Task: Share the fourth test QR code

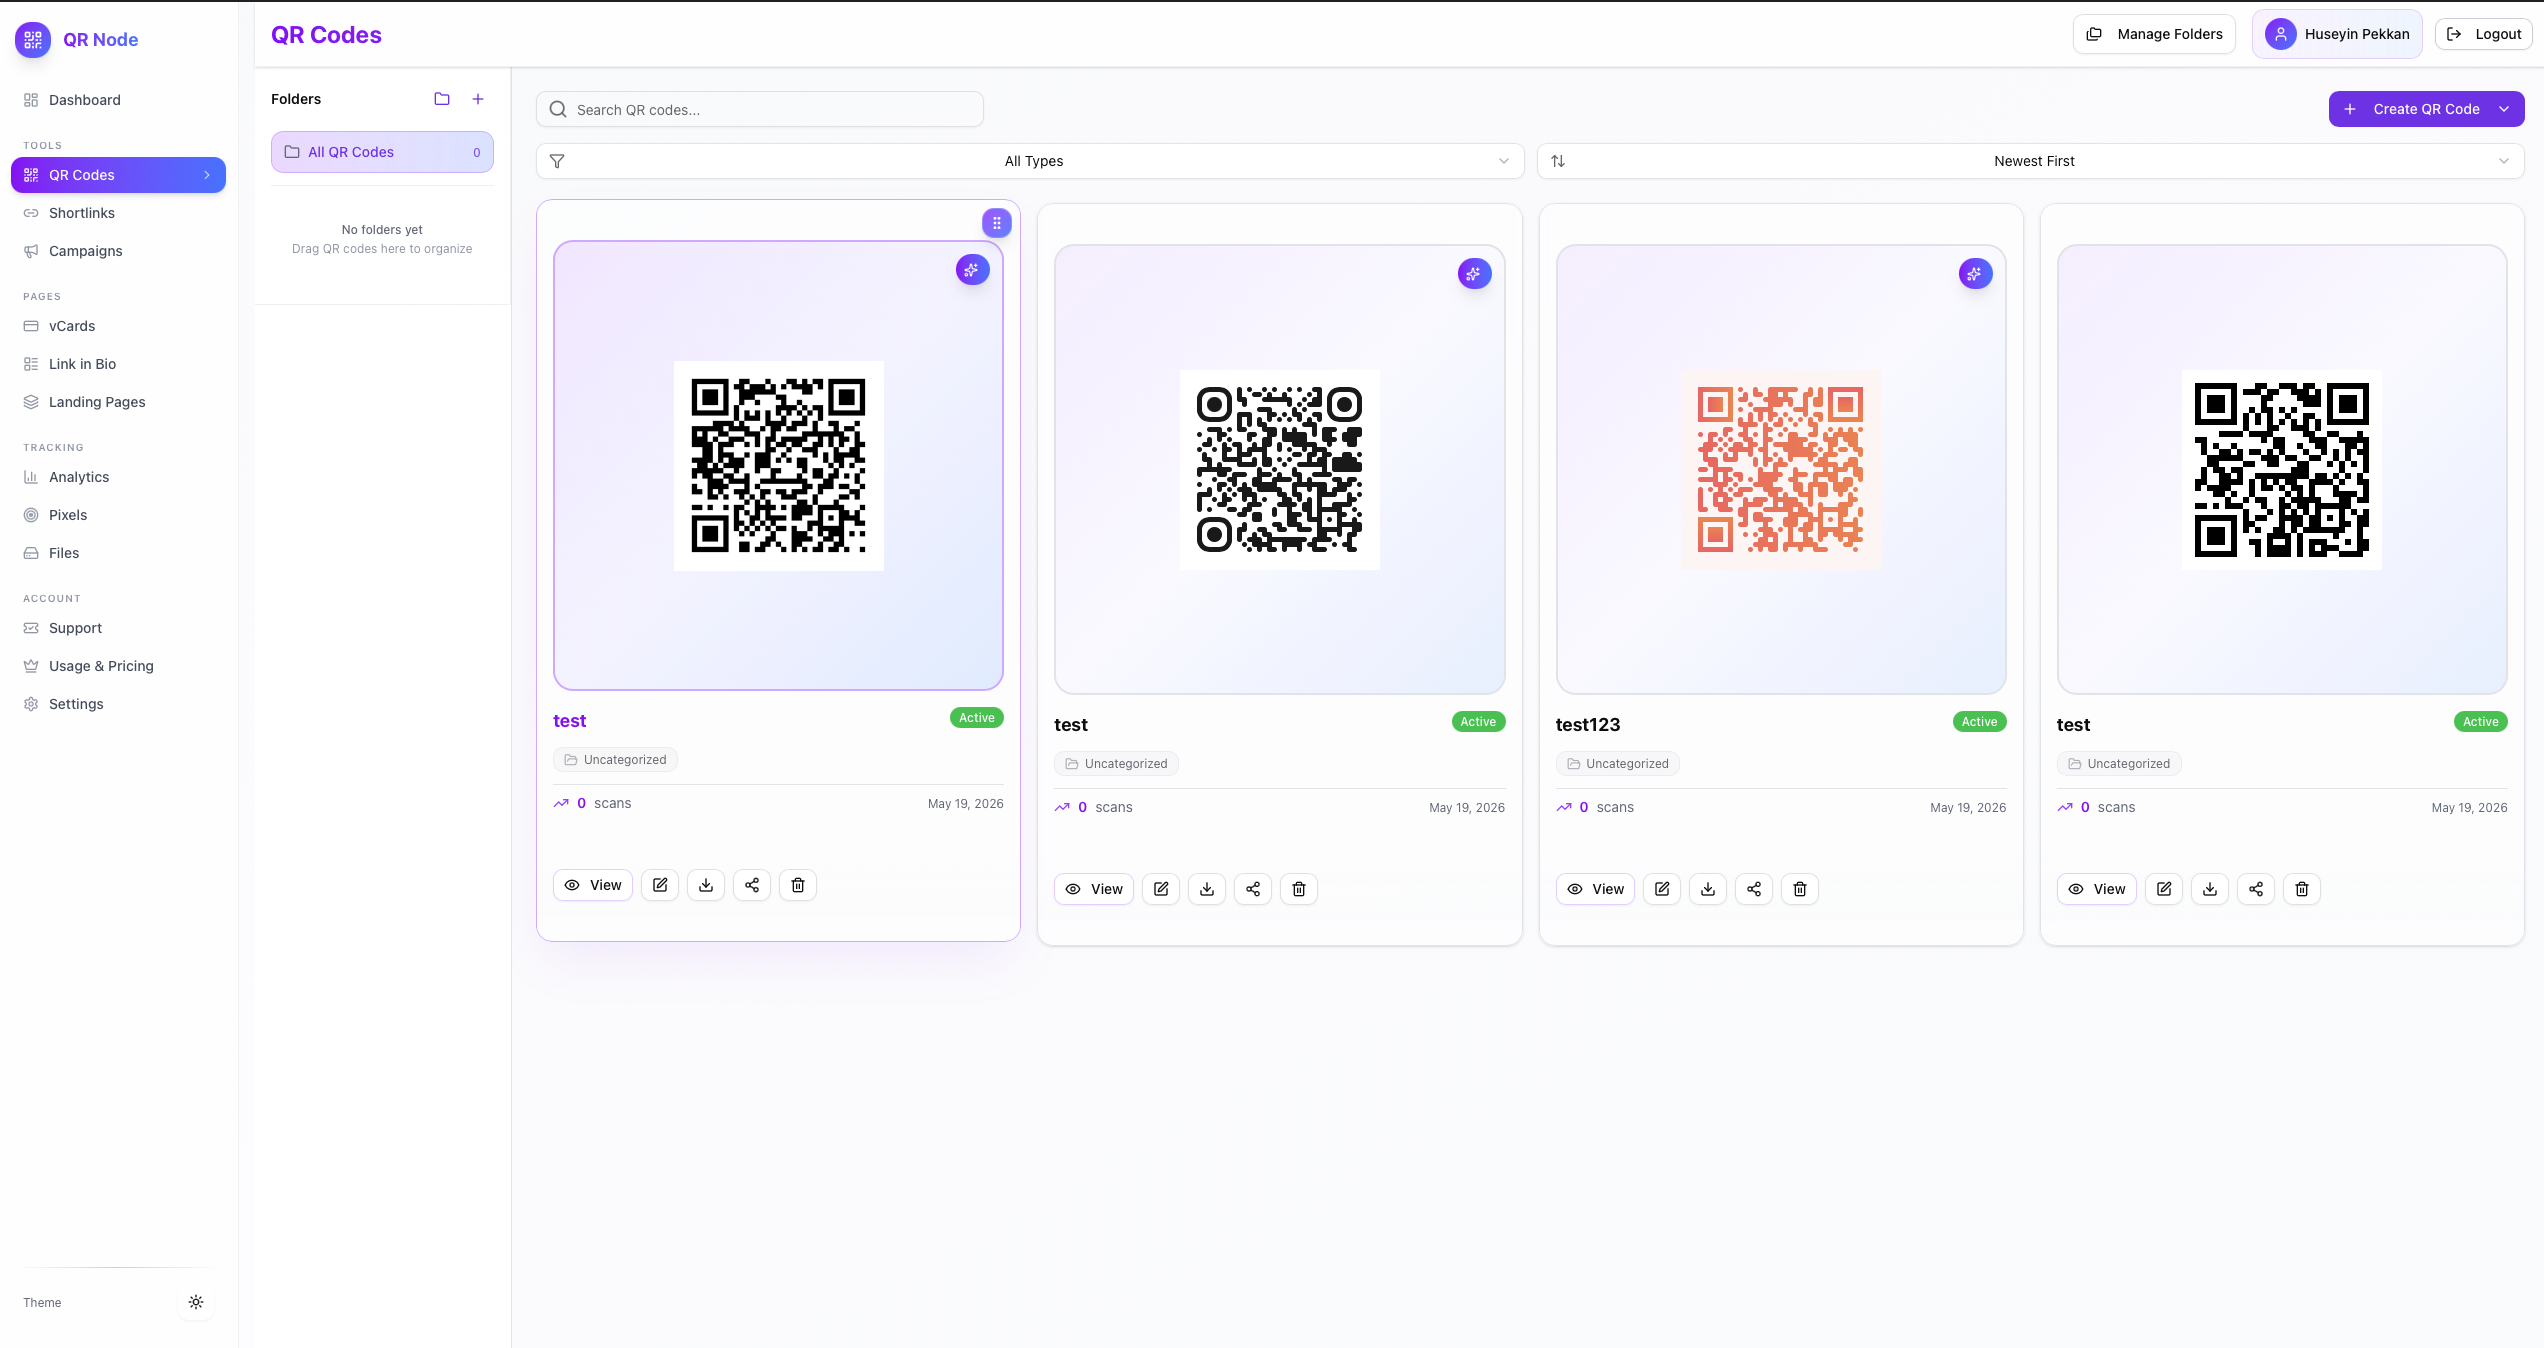Action: (x=2256, y=889)
